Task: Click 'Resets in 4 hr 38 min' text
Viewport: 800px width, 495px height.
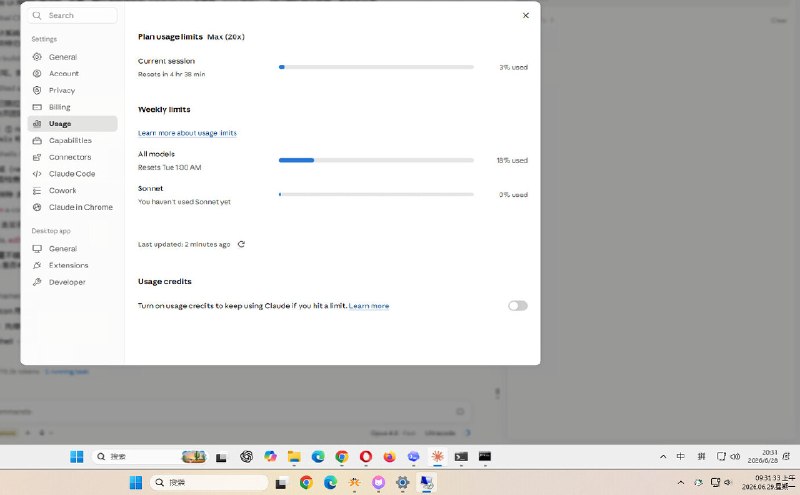Action: [x=171, y=75]
